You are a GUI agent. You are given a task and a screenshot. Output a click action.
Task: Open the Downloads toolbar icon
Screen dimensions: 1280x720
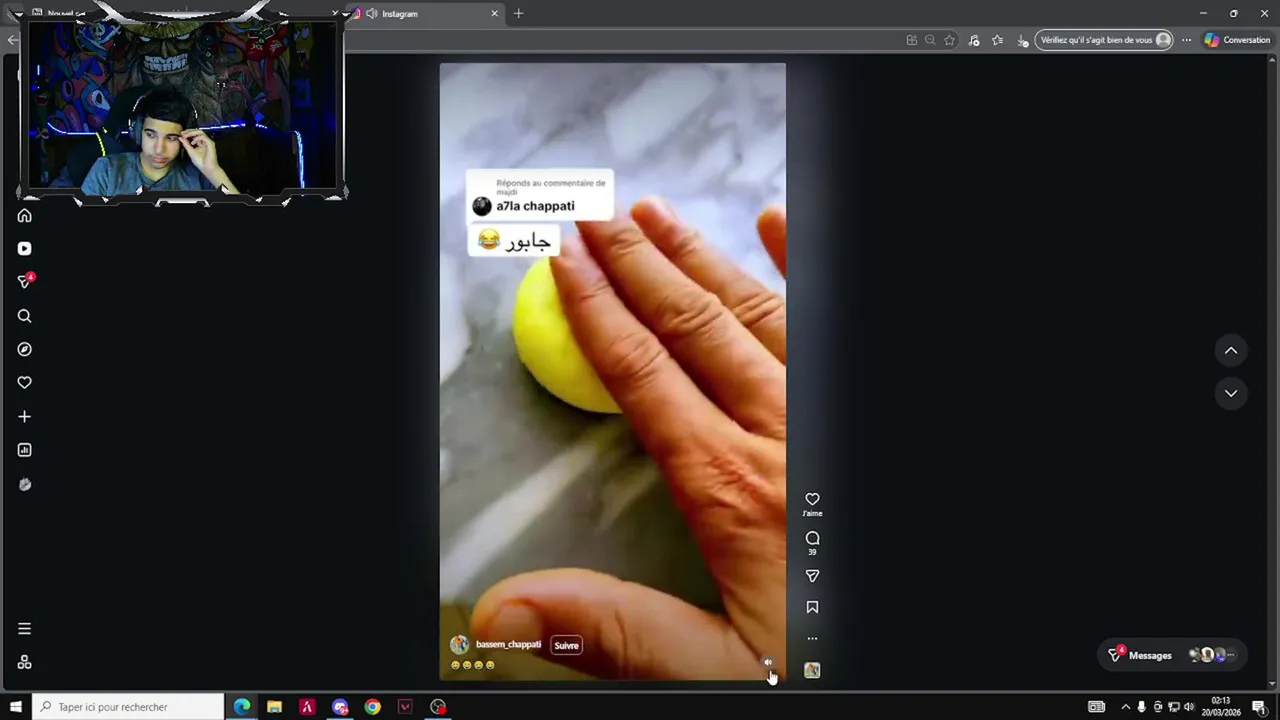click(1021, 40)
